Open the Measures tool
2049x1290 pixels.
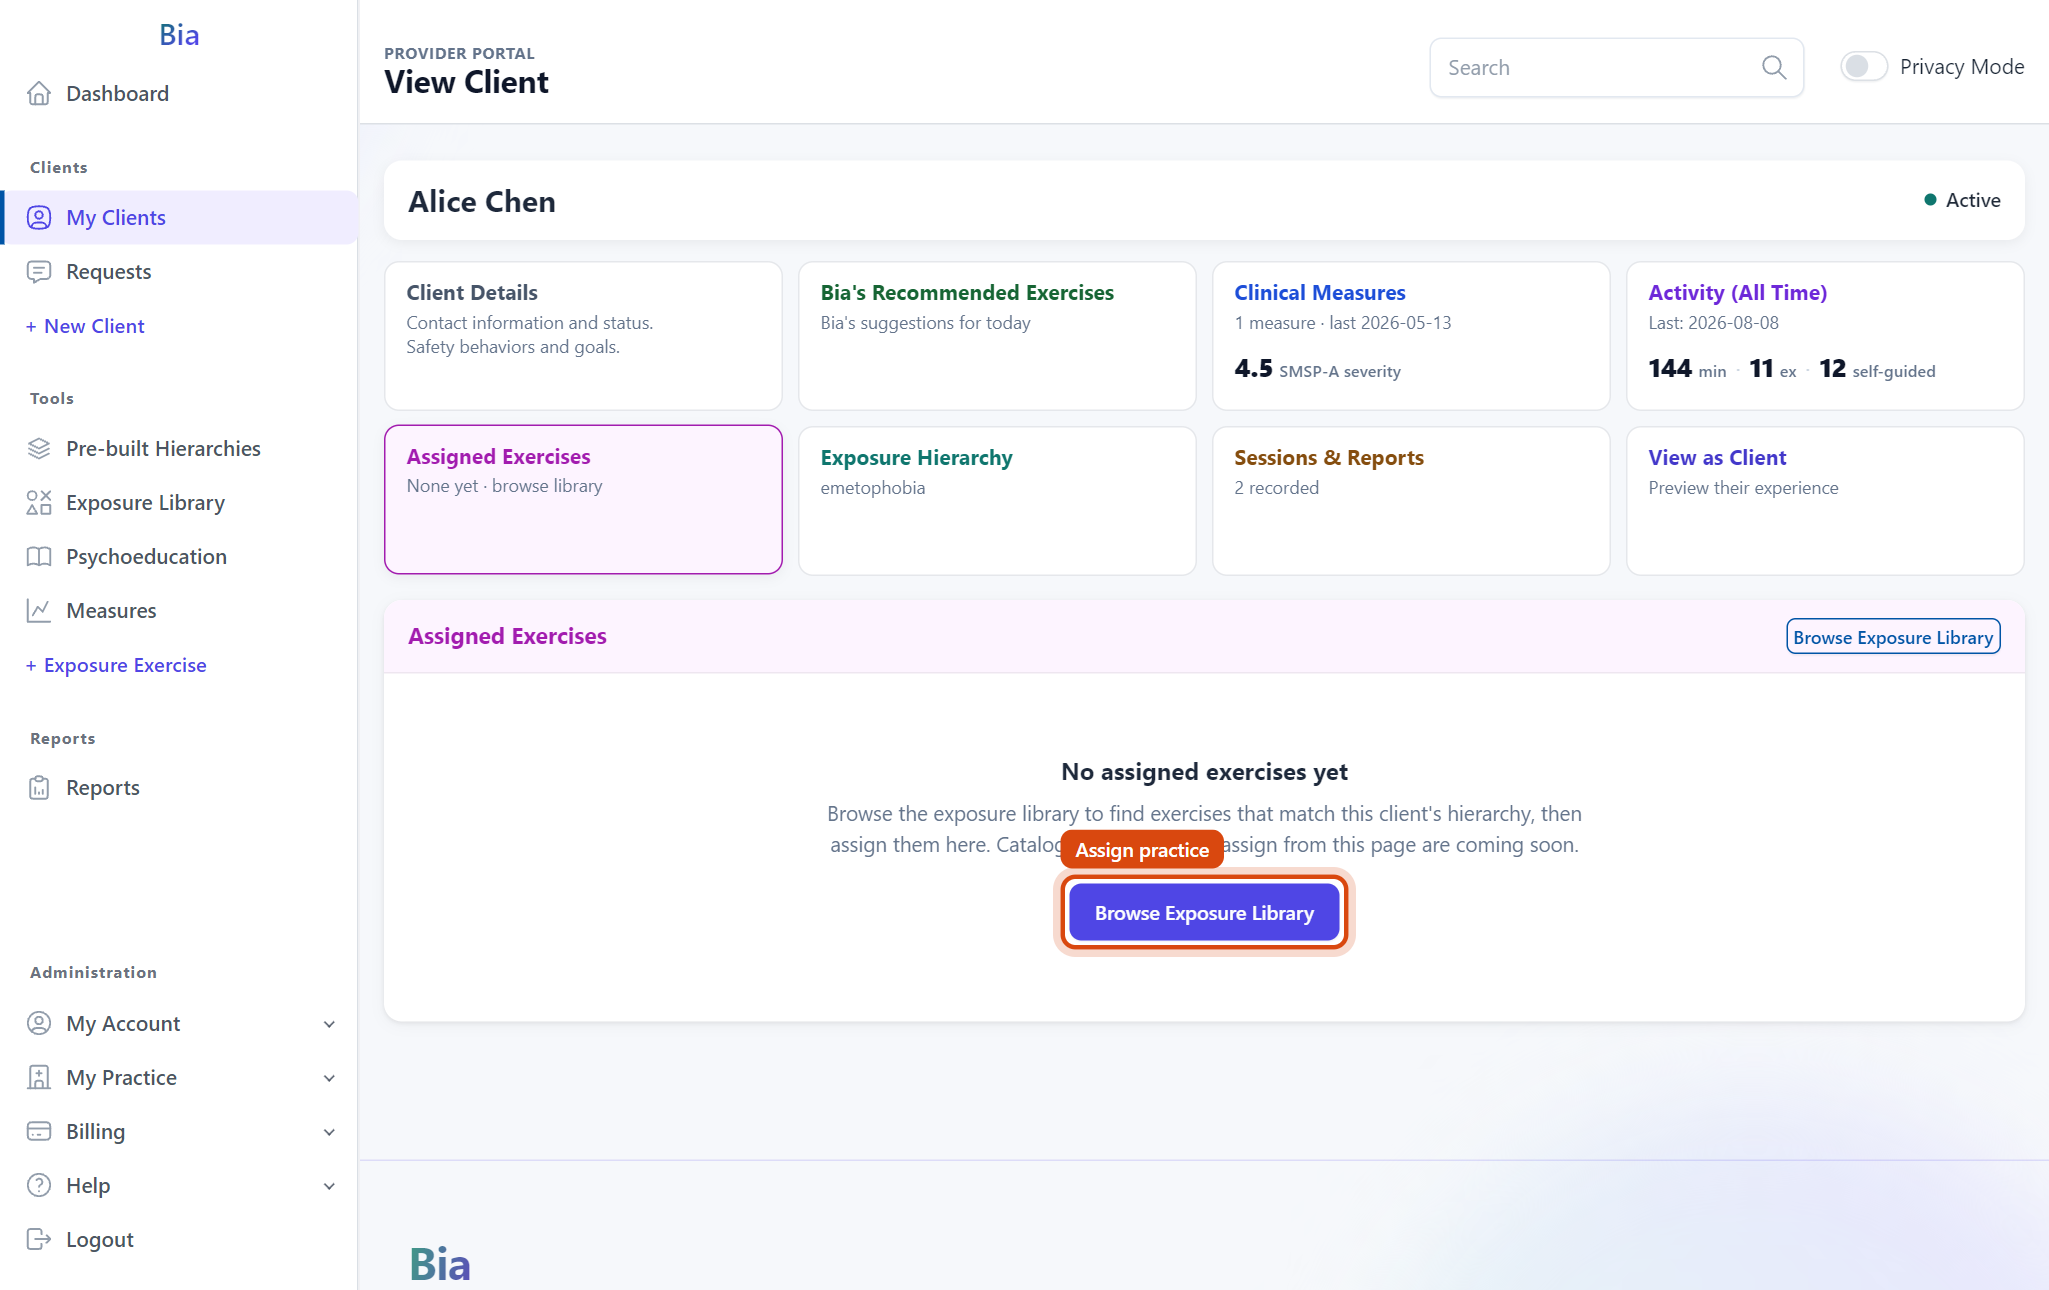(x=179, y=610)
